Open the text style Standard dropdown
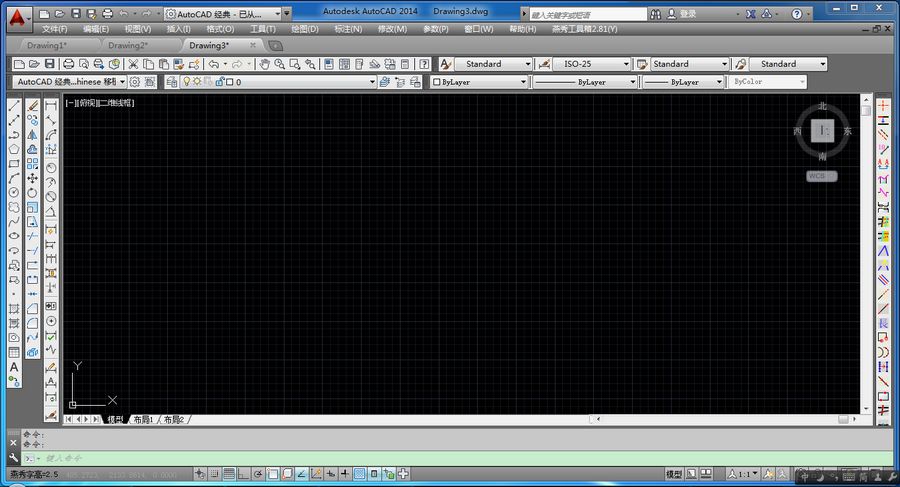This screenshot has width=900, height=487. coord(493,64)
